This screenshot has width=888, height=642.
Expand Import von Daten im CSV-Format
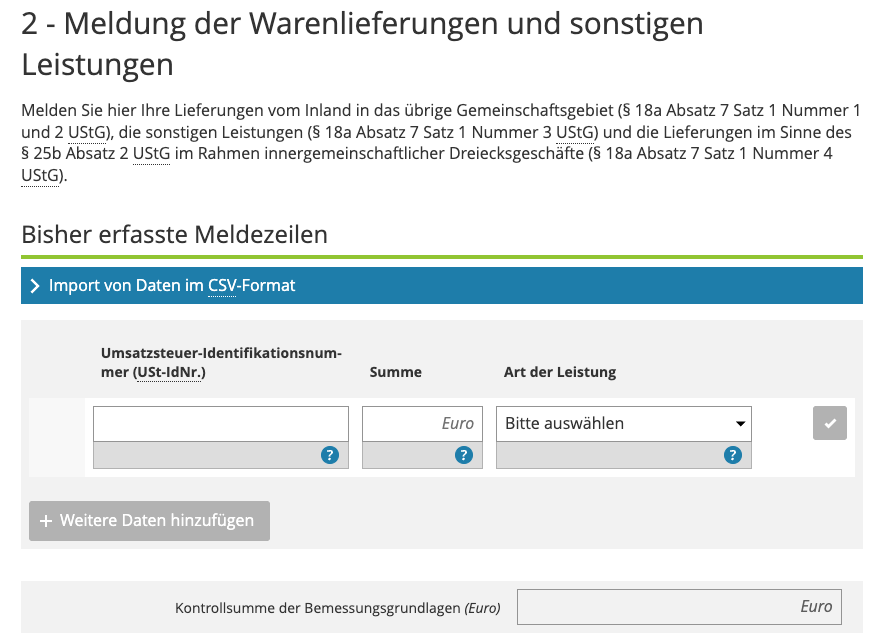pyautogui.click(x=442, y=285)
